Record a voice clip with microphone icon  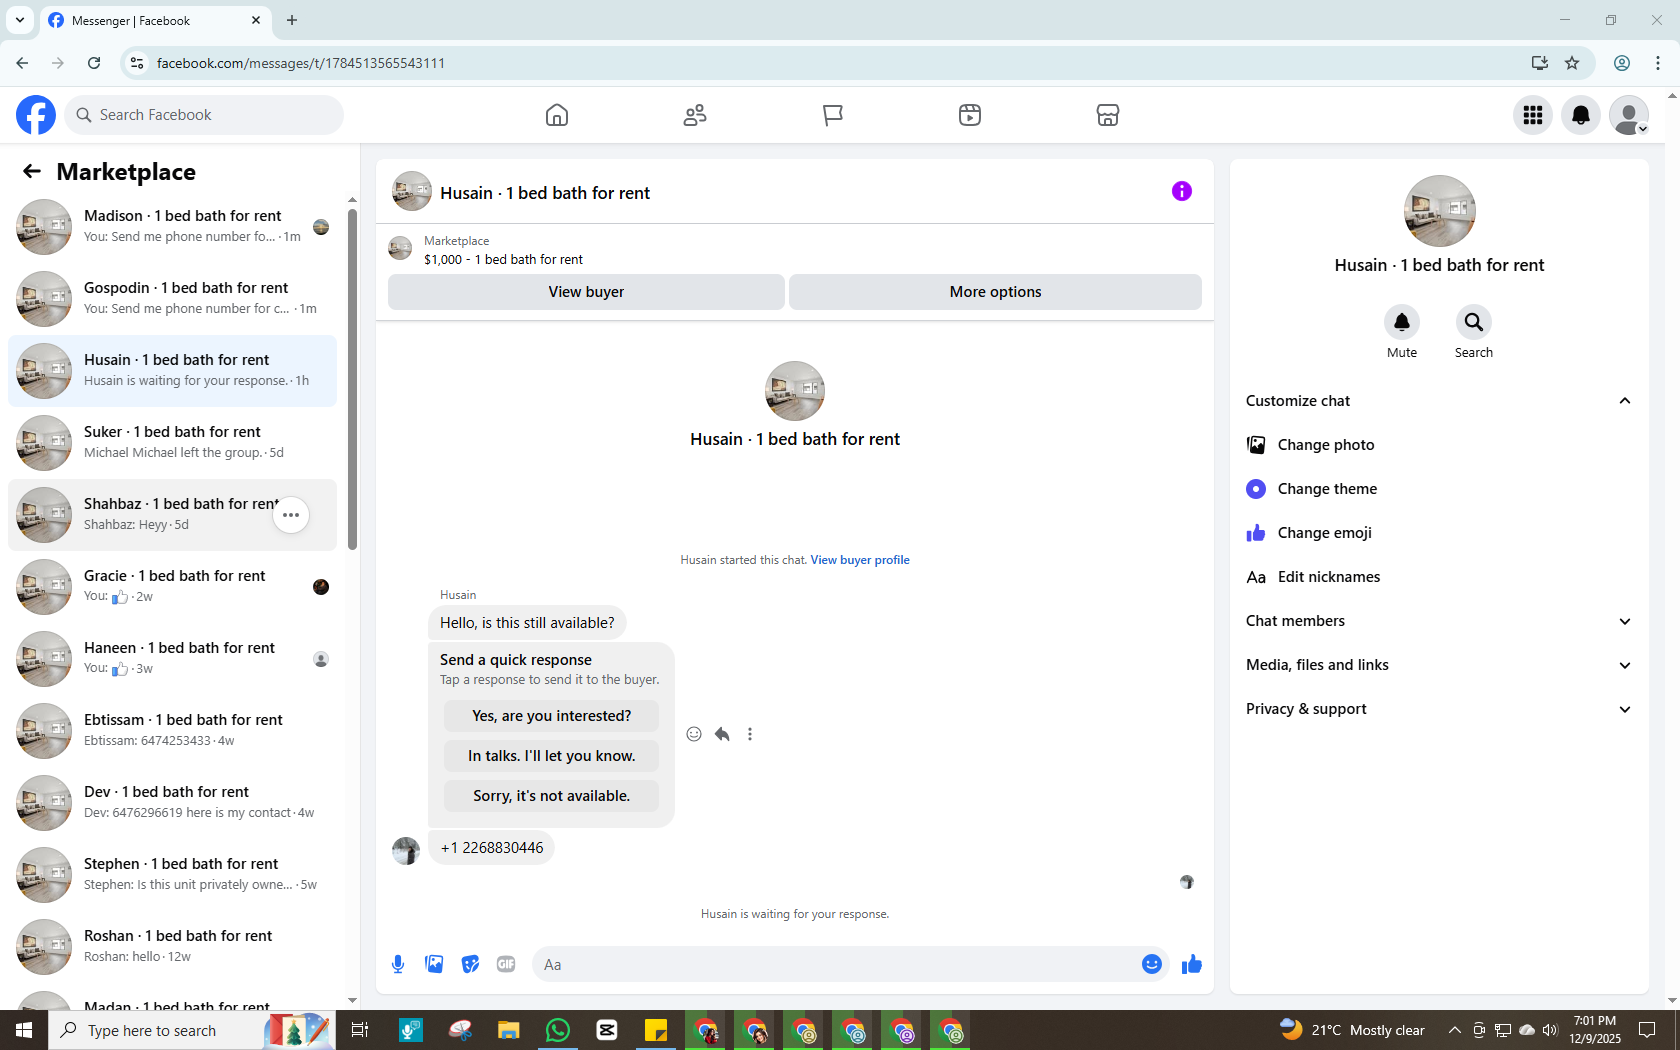[x=398, y=964]
